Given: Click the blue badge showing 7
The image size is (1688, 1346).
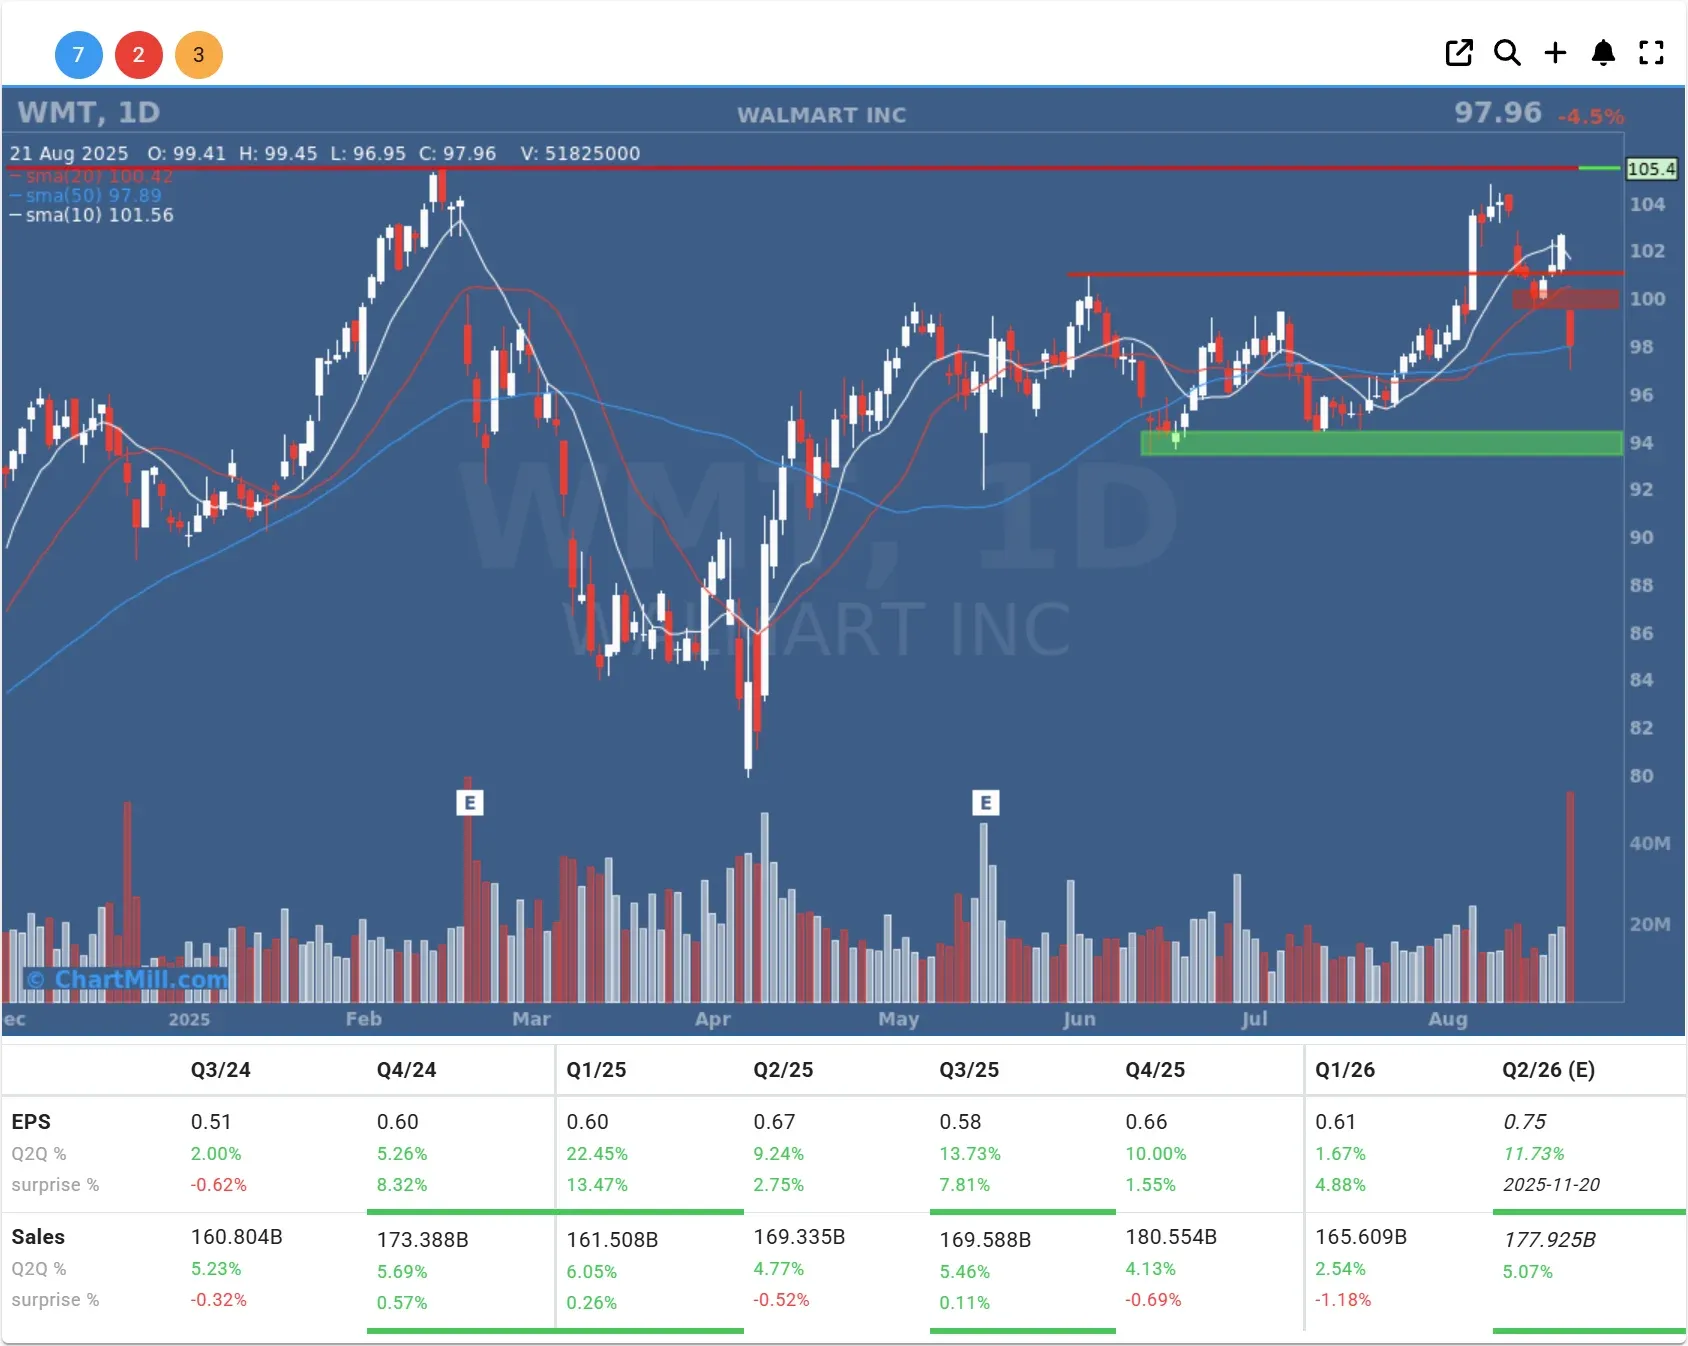Looking at the screenshot, I should coord(78,55).
